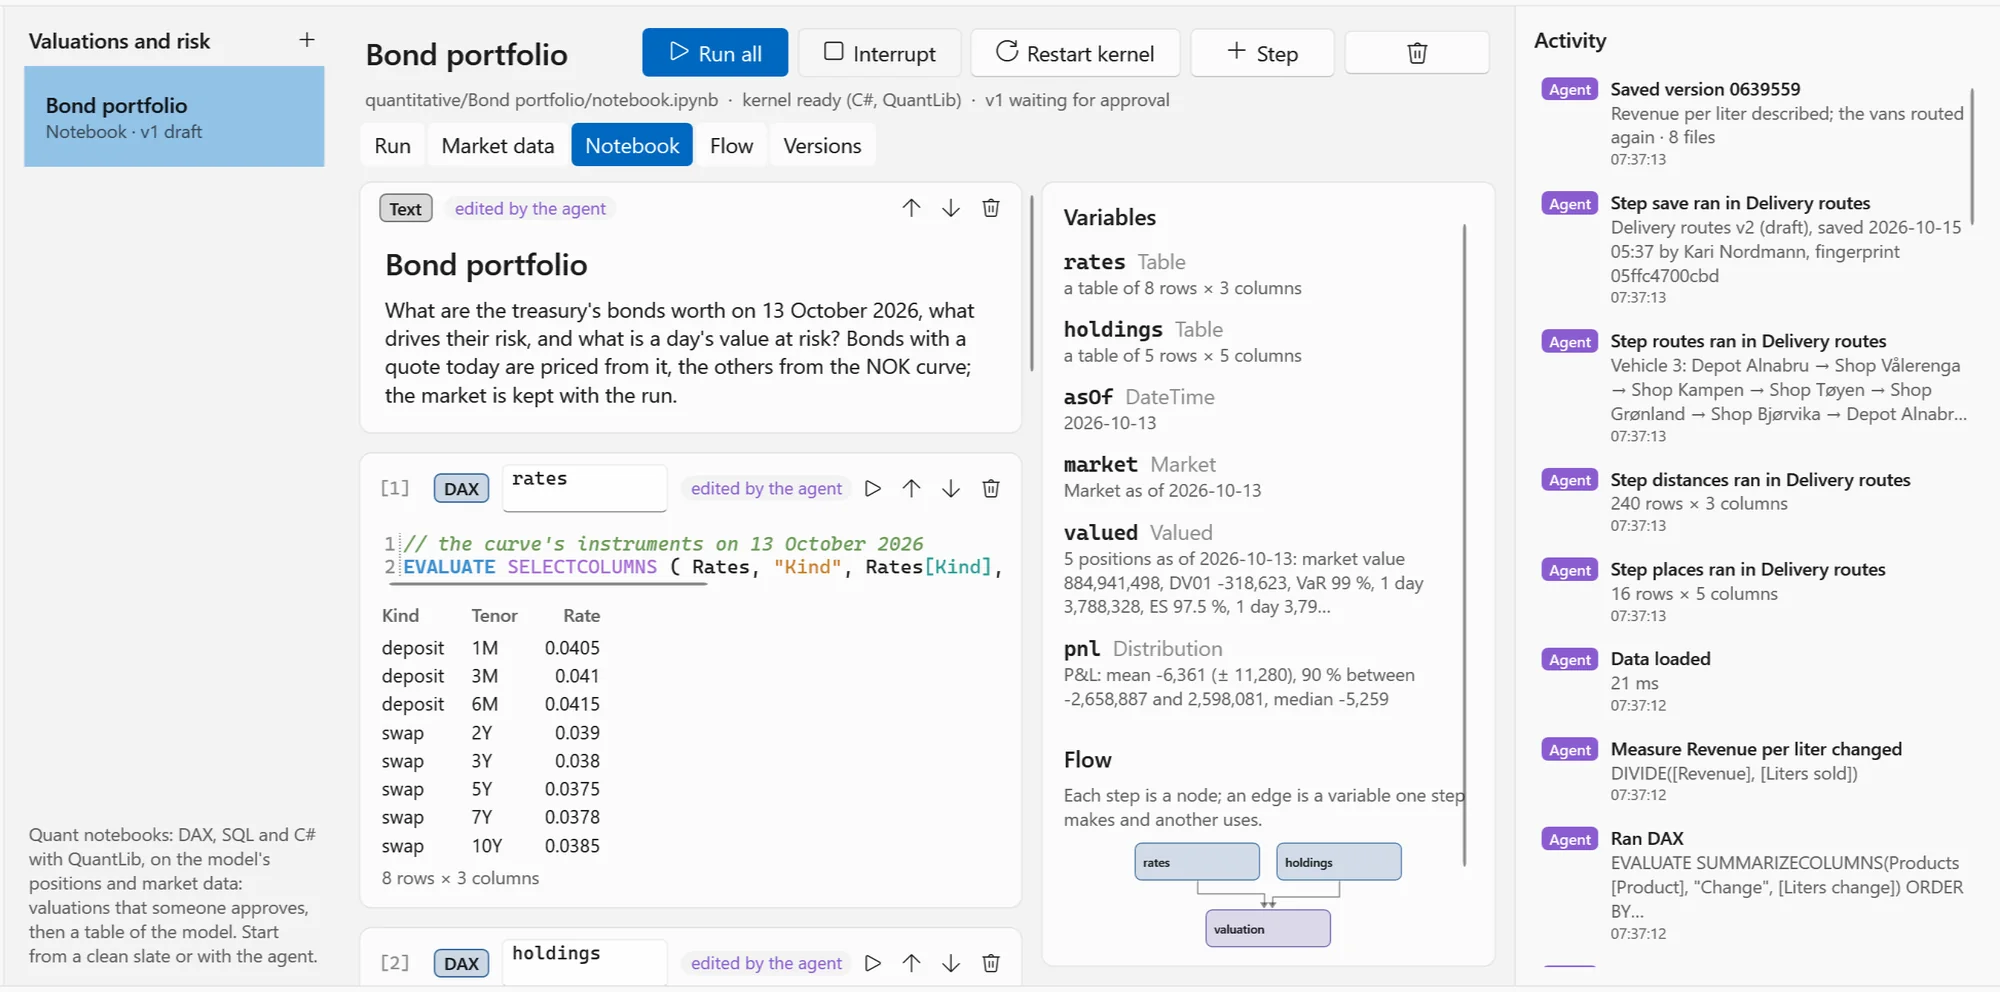Click the rates cell name field
2000x992 pixels.
point(584,488)
